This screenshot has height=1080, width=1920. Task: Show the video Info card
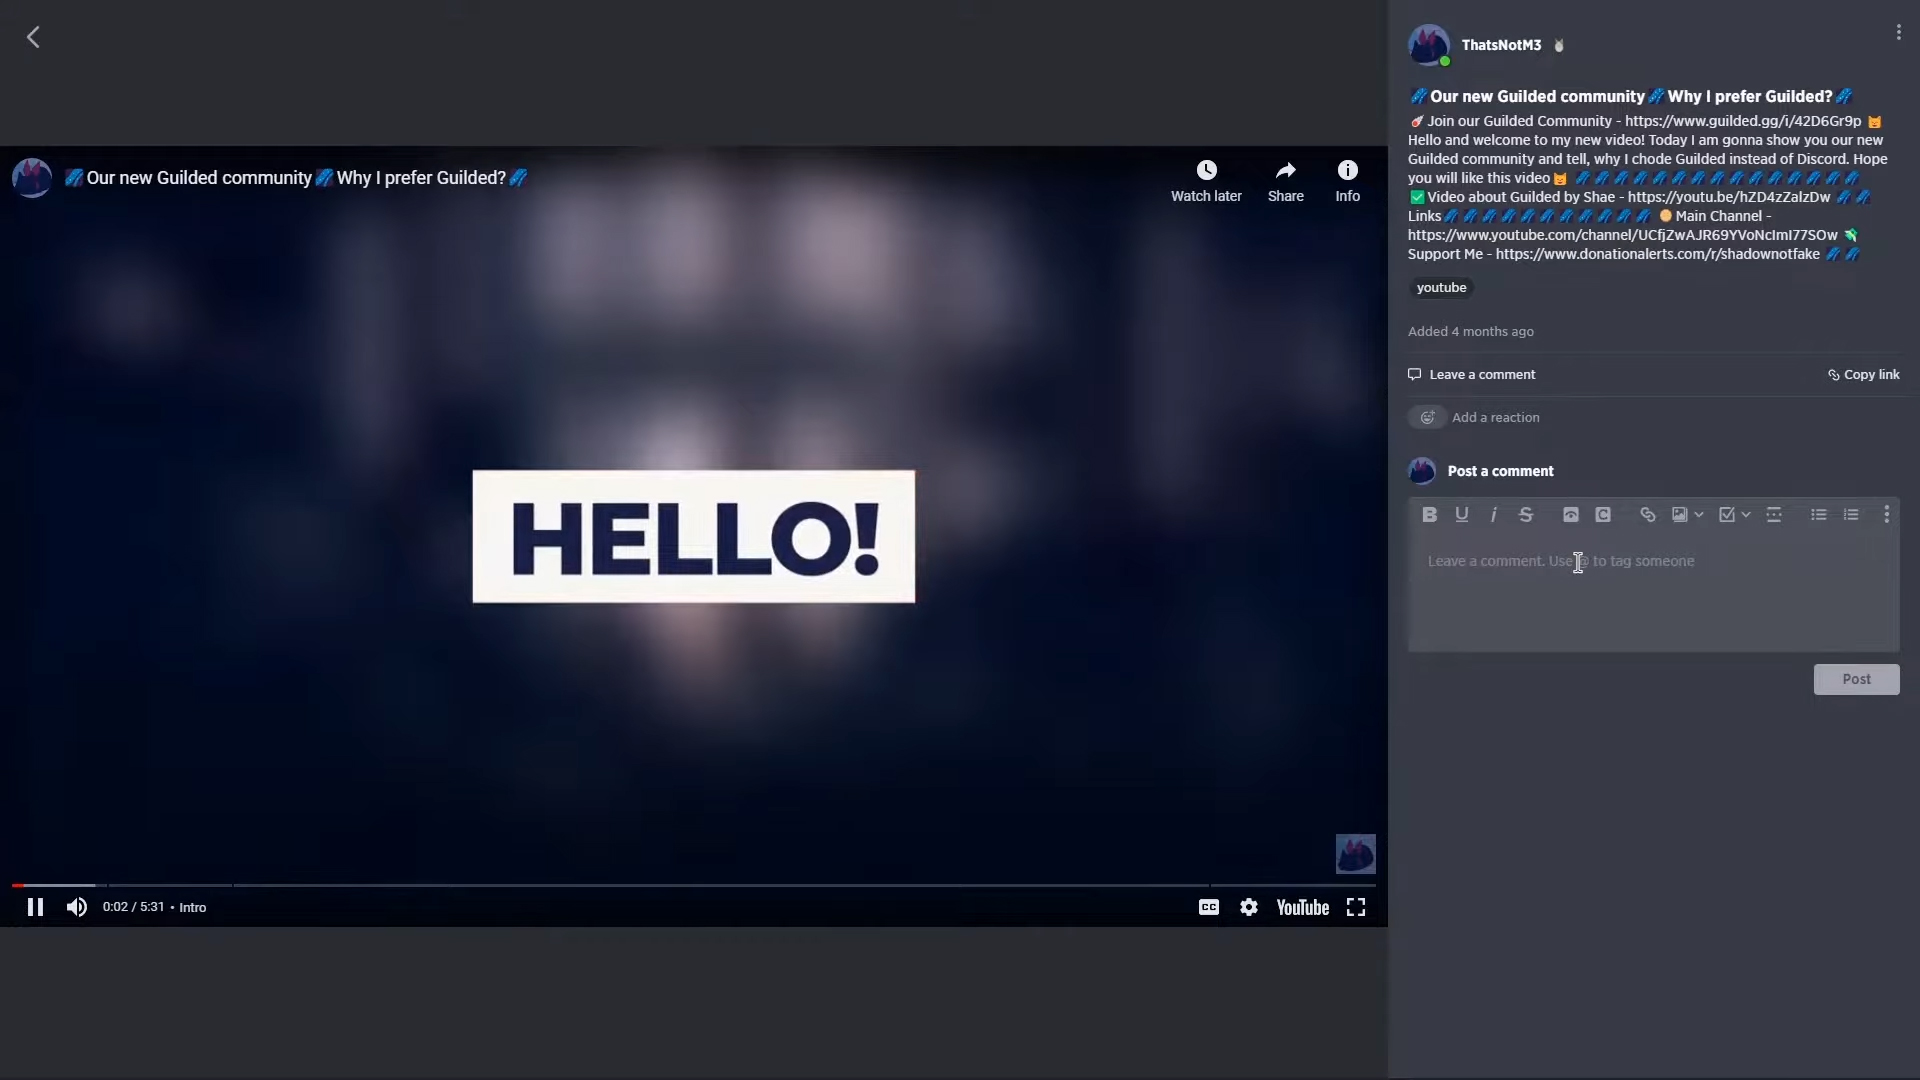(x=1347, y=181)
